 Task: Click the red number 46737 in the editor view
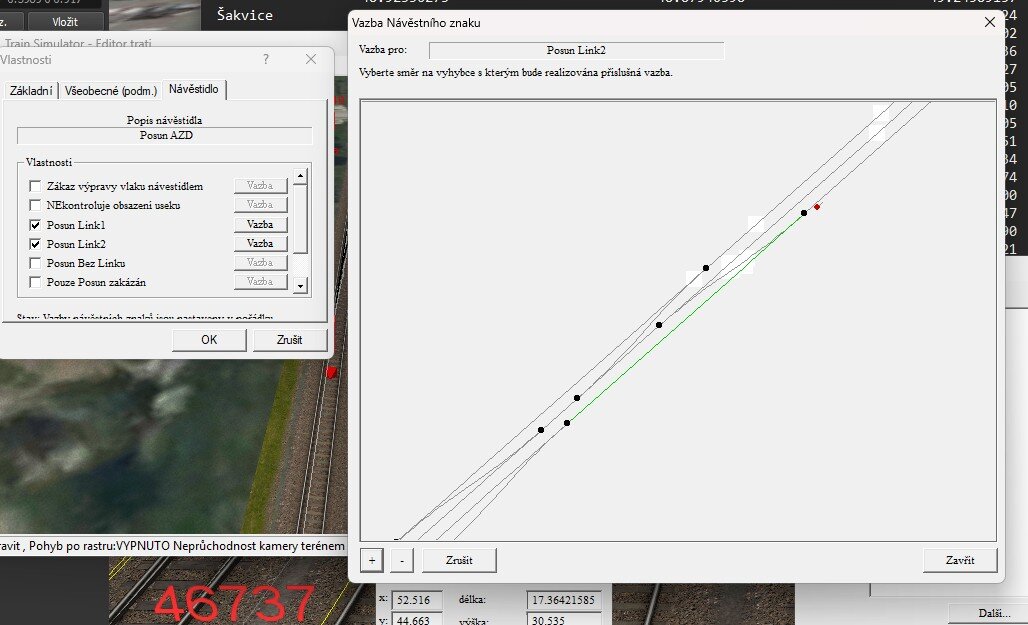(234, 604)
